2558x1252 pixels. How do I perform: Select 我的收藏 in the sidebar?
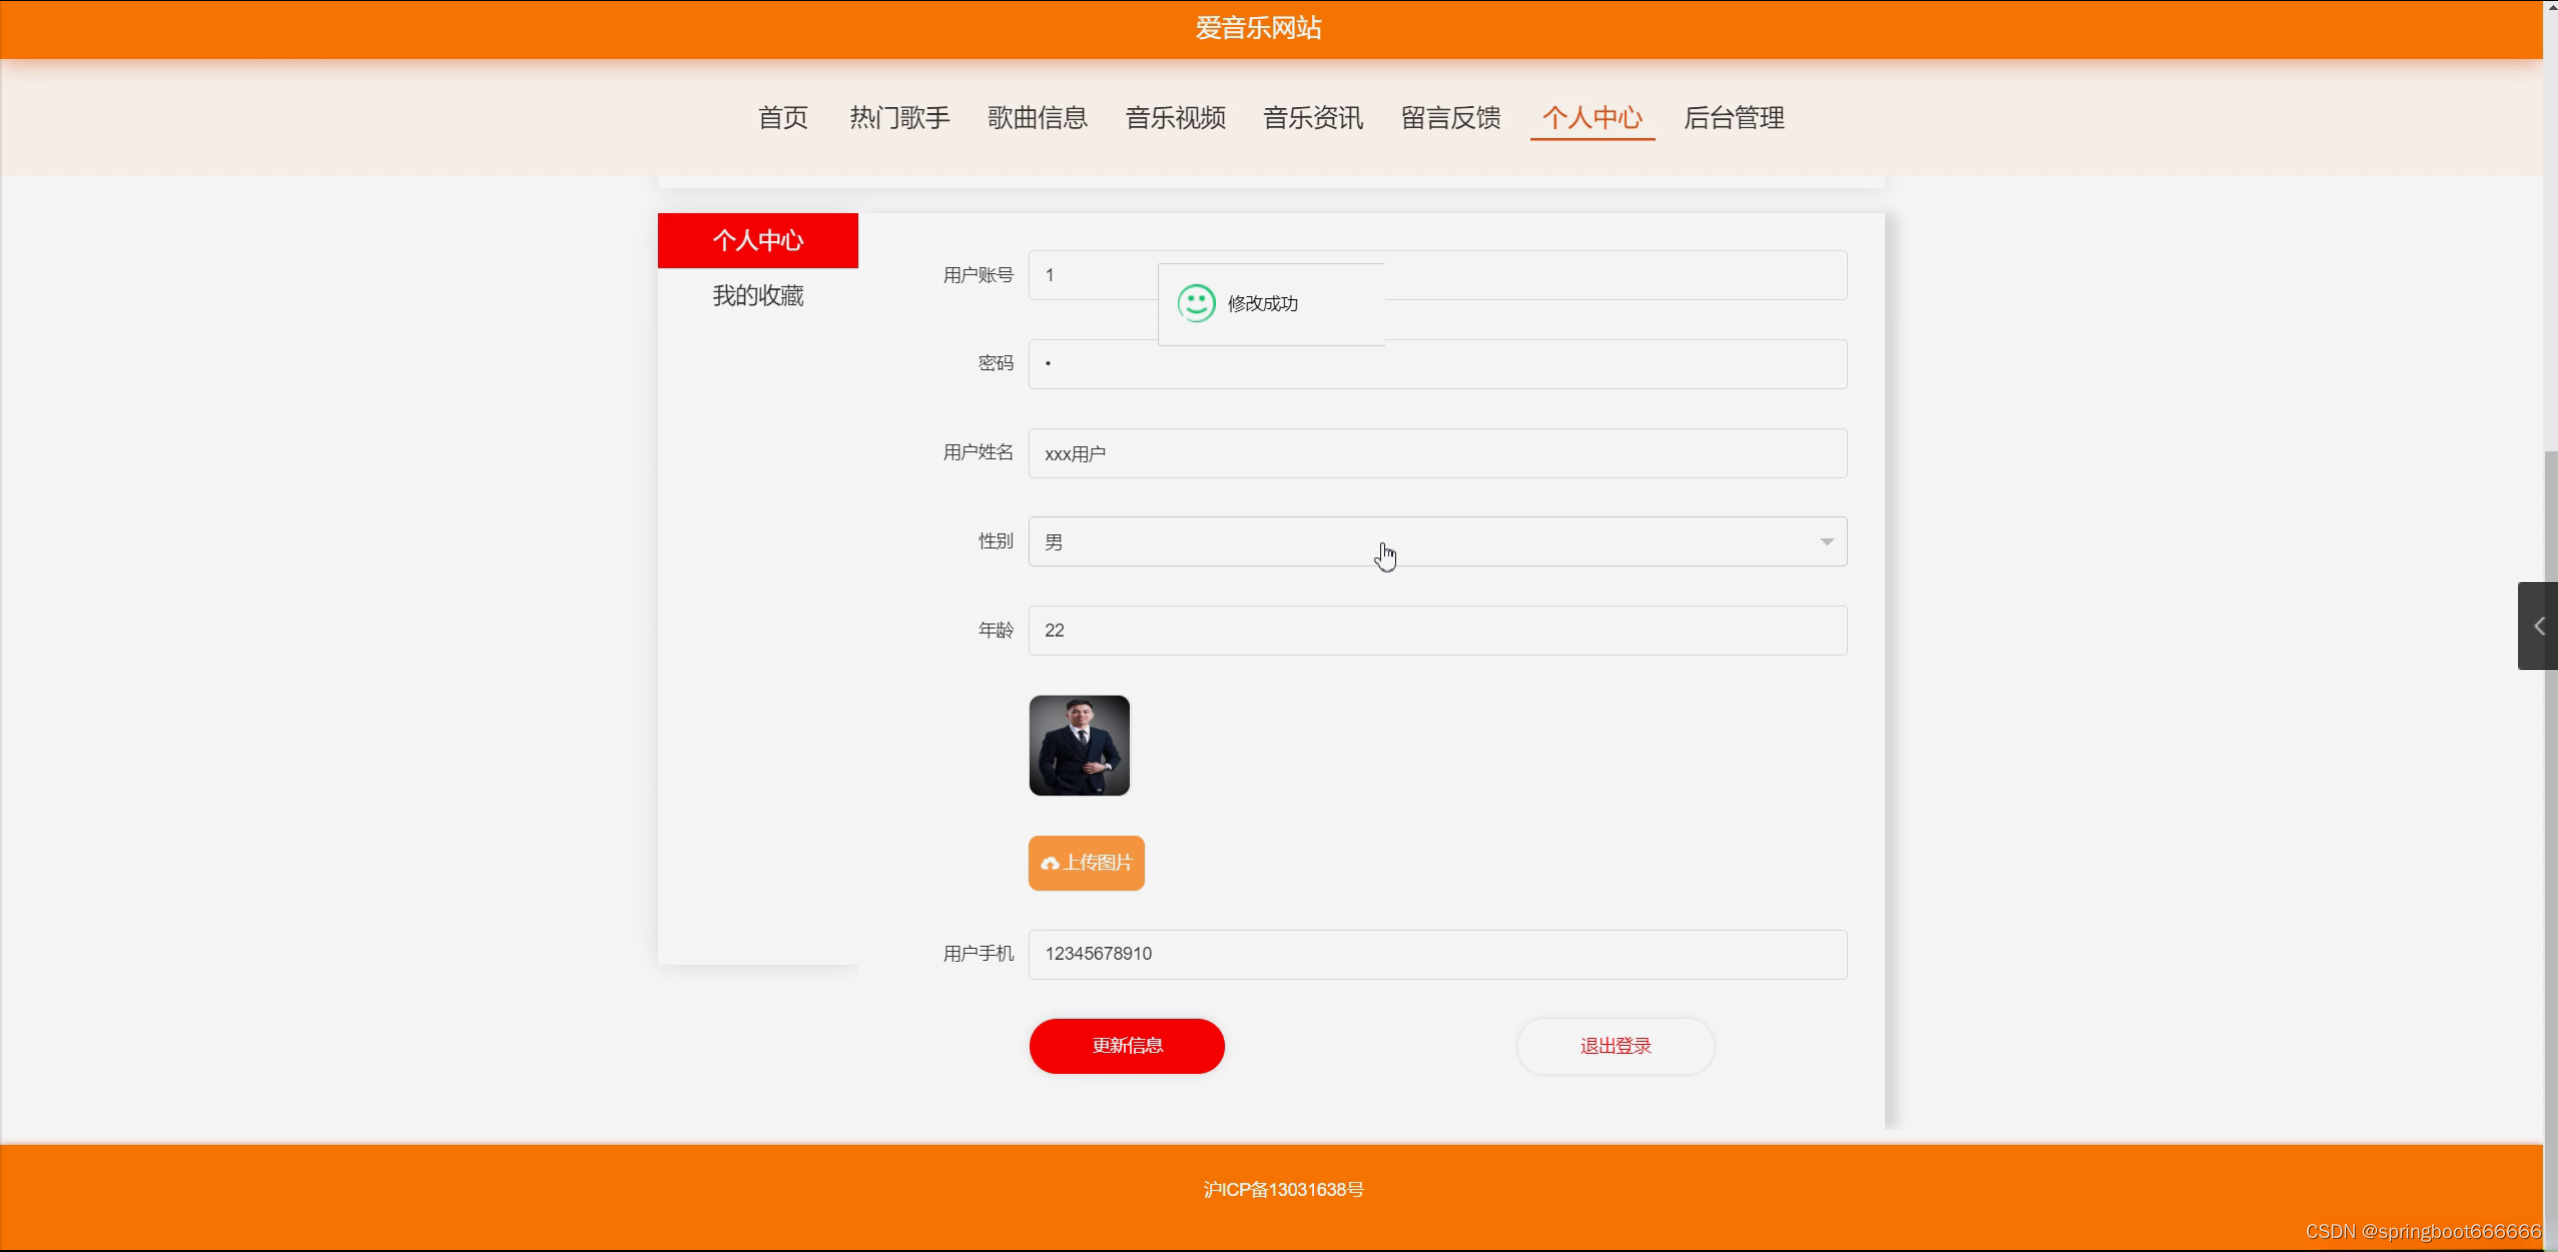tap(758, 296)
